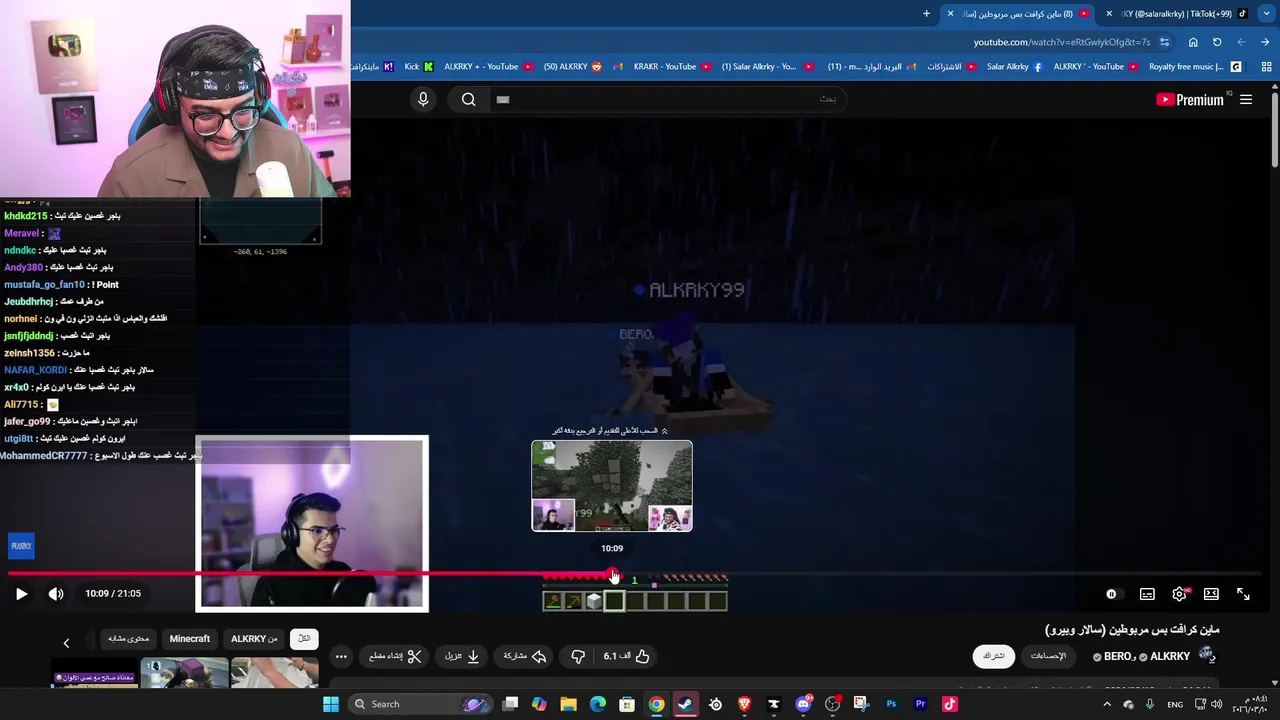This screenshot has height=720, width=1280.
Task: Create a clip with the scissors button
Action: pyautogui.click(x=396, y=656)
